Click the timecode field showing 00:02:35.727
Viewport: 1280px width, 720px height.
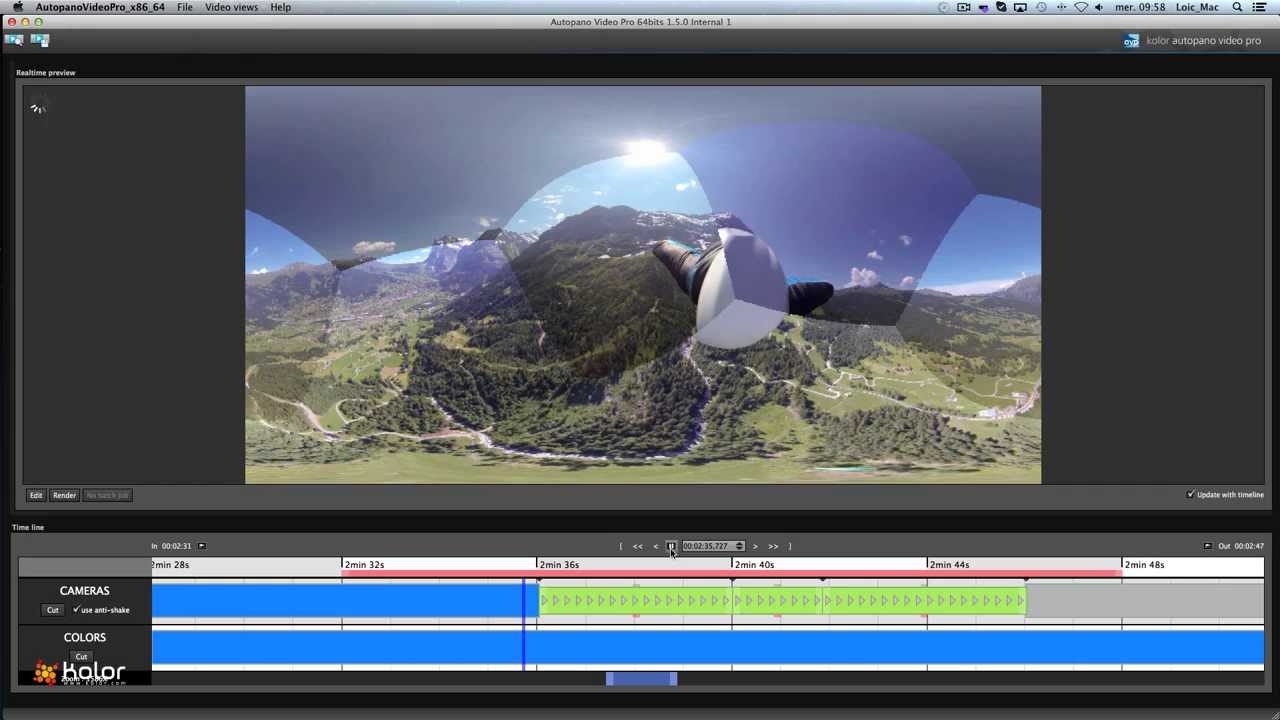[x=707, y=546]
